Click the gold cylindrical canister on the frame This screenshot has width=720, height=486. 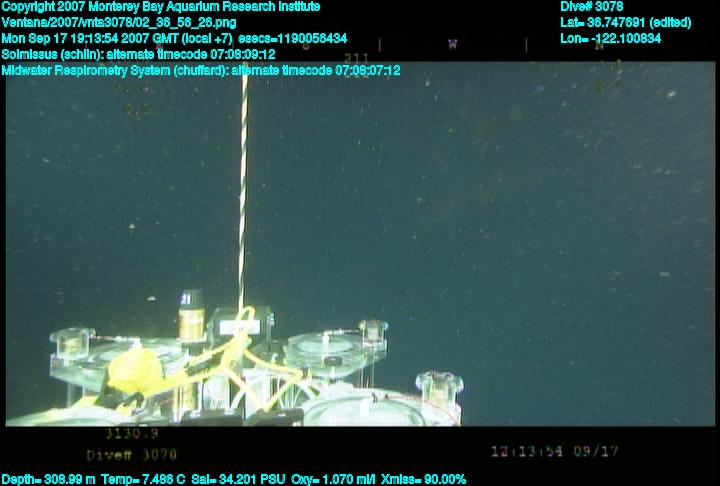pyautogui.click(x=190, y=322)
